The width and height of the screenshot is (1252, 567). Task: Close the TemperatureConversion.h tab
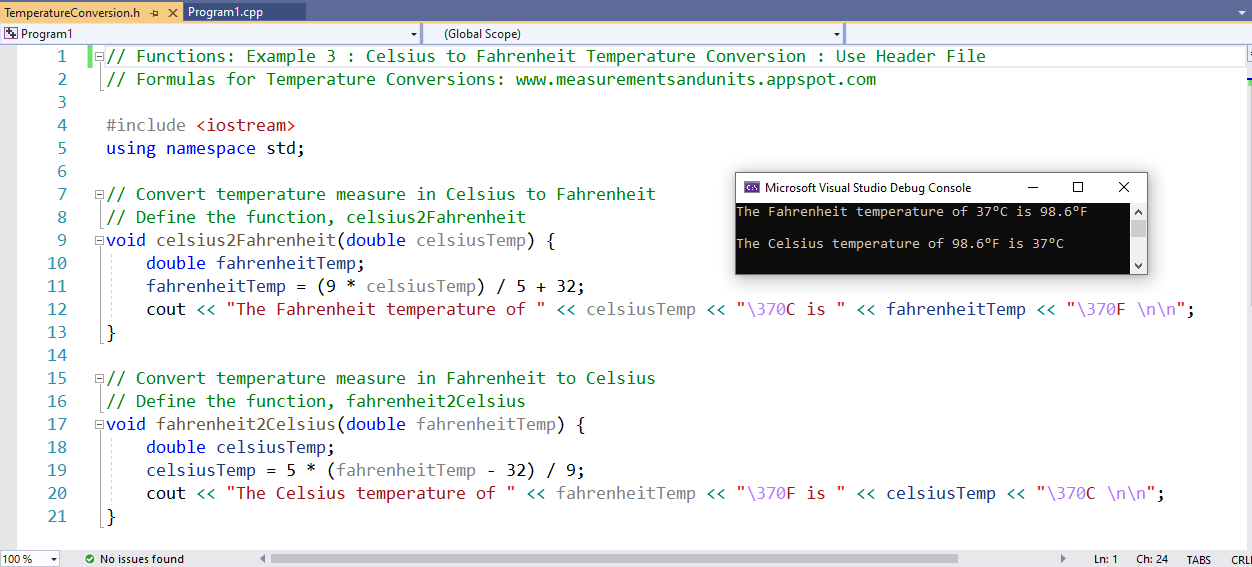(x=171, y=13)
